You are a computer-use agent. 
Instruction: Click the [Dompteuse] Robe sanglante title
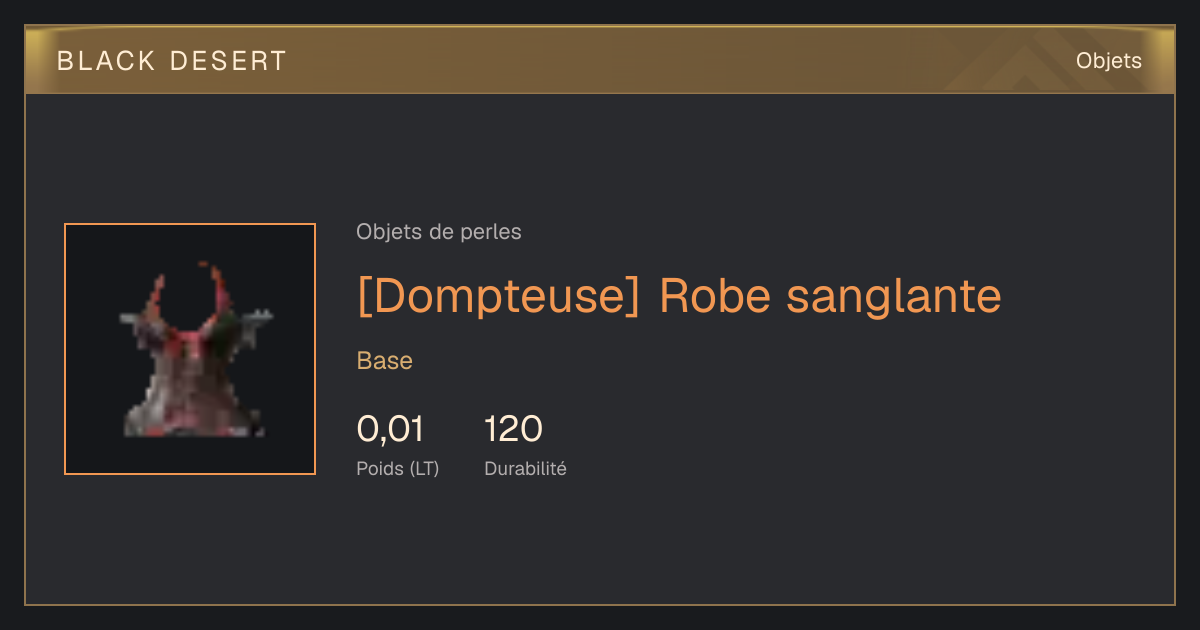pyautogui.click(x=679, y=296)
